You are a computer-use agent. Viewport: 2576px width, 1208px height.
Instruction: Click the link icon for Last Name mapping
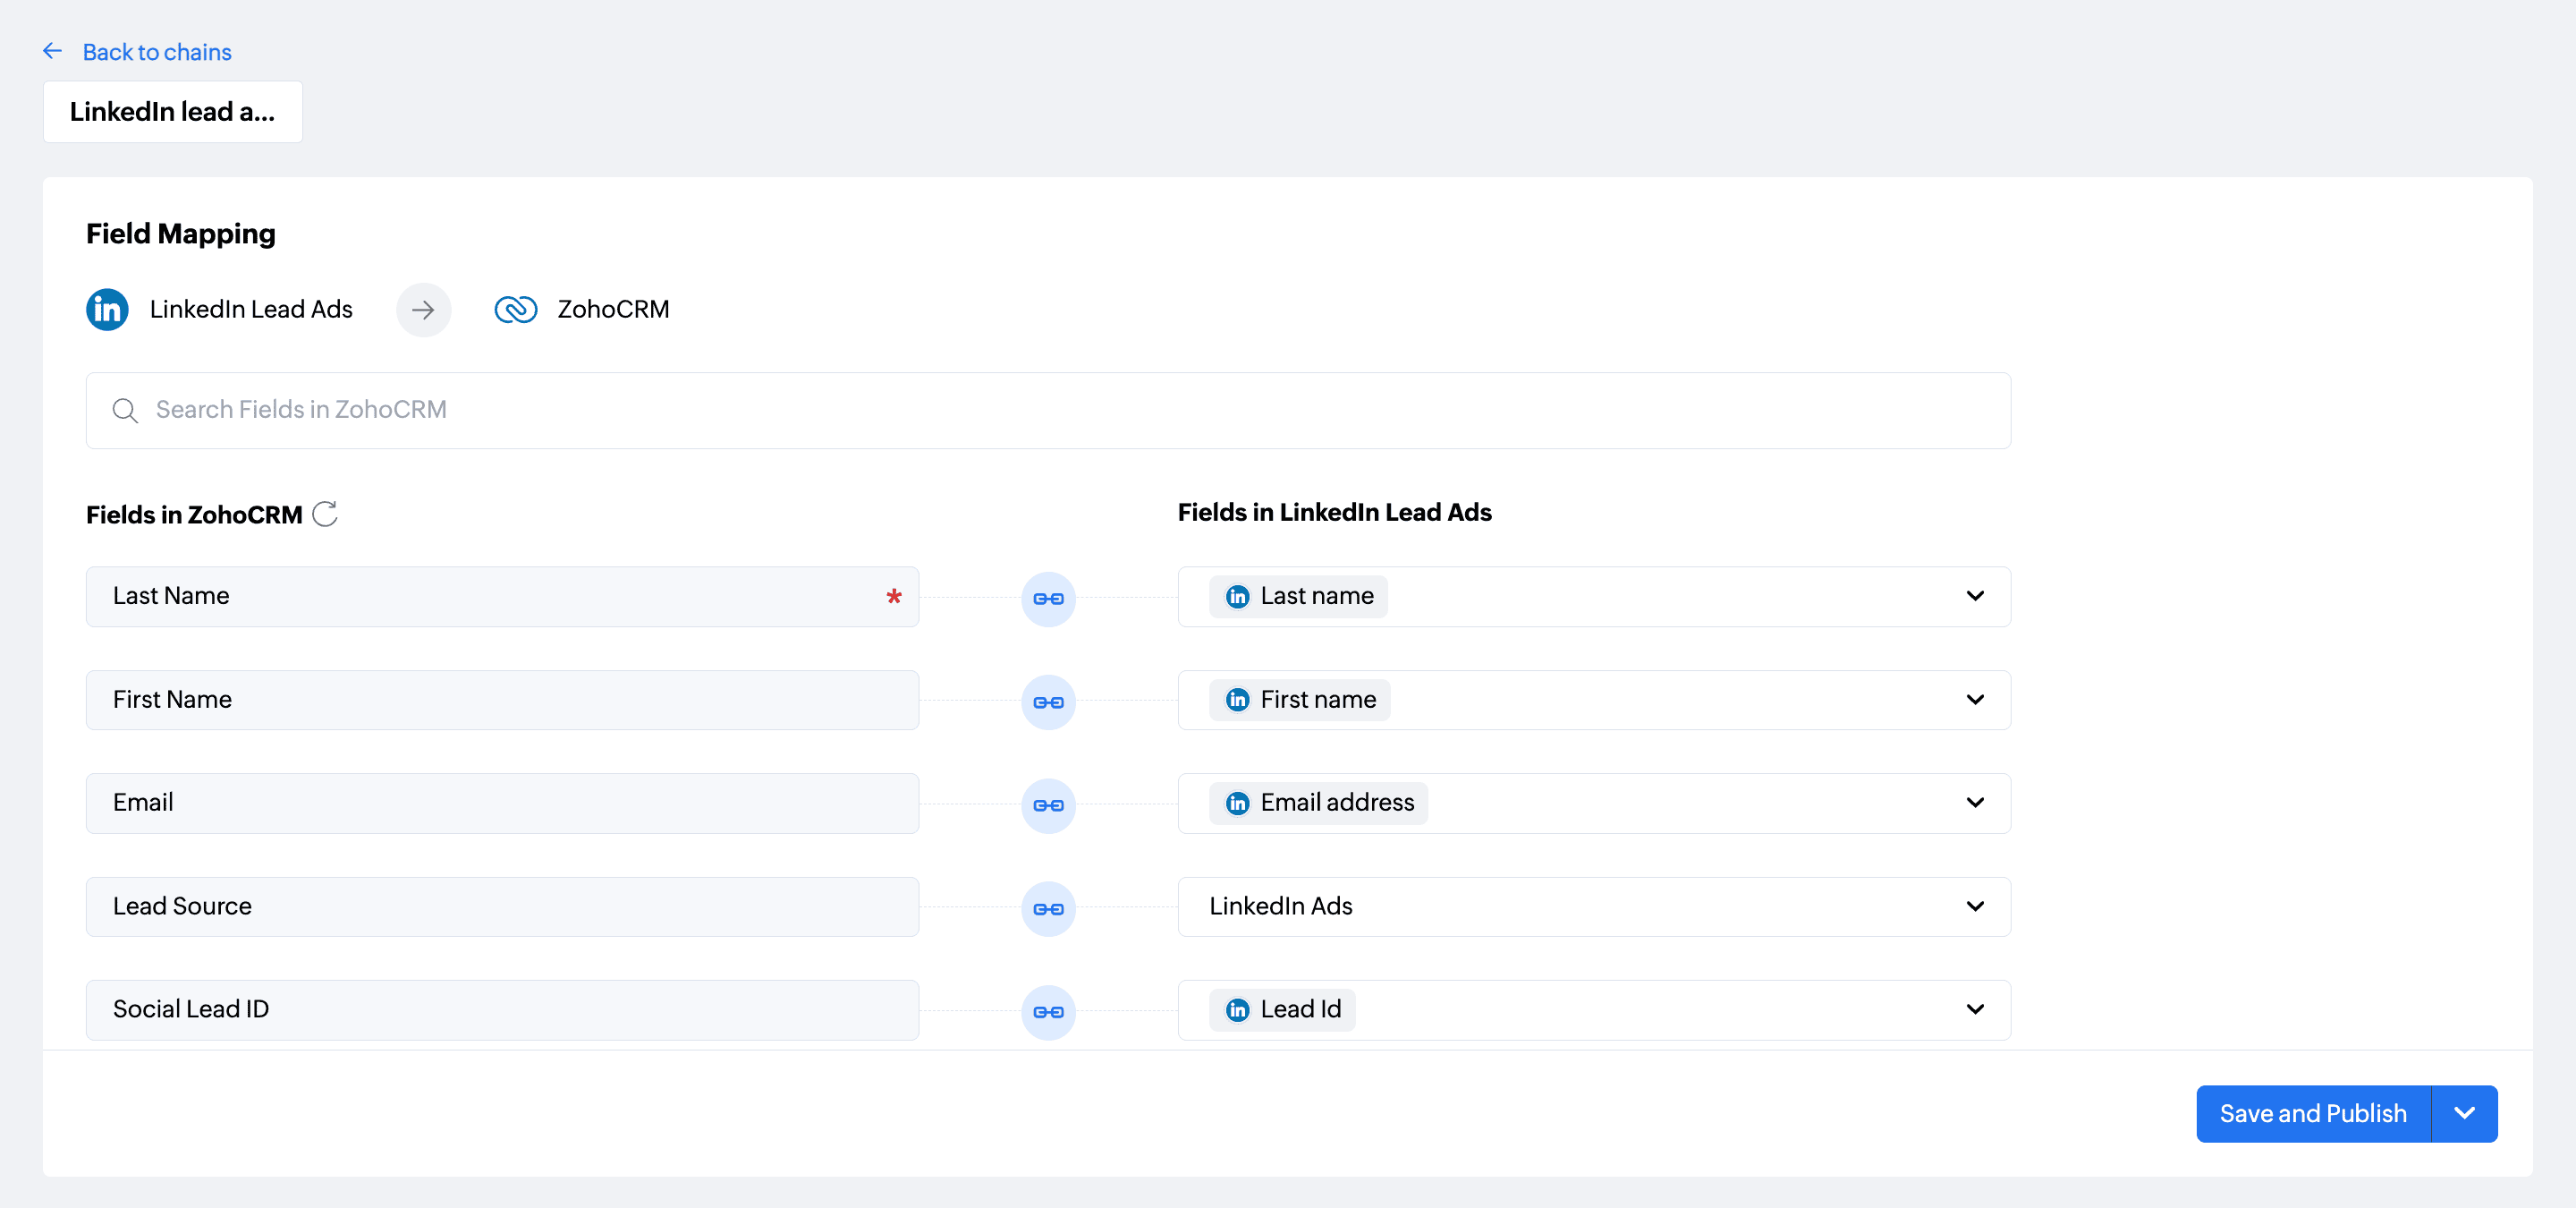pyautogui.click(x=1048, y=598)
